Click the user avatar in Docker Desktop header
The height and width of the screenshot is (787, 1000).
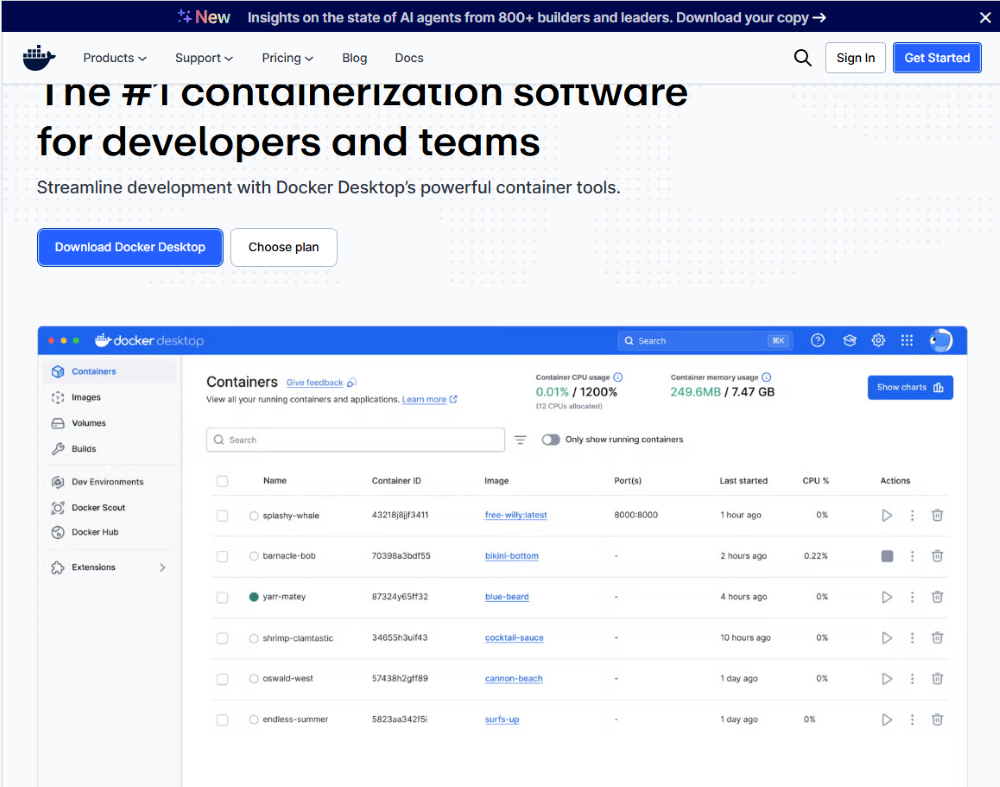pos(941,341)
